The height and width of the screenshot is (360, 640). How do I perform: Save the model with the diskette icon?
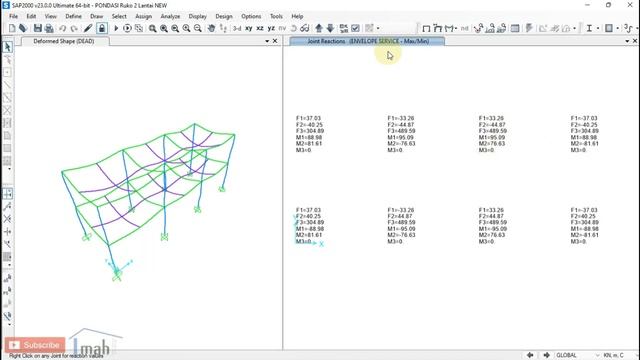38,28
